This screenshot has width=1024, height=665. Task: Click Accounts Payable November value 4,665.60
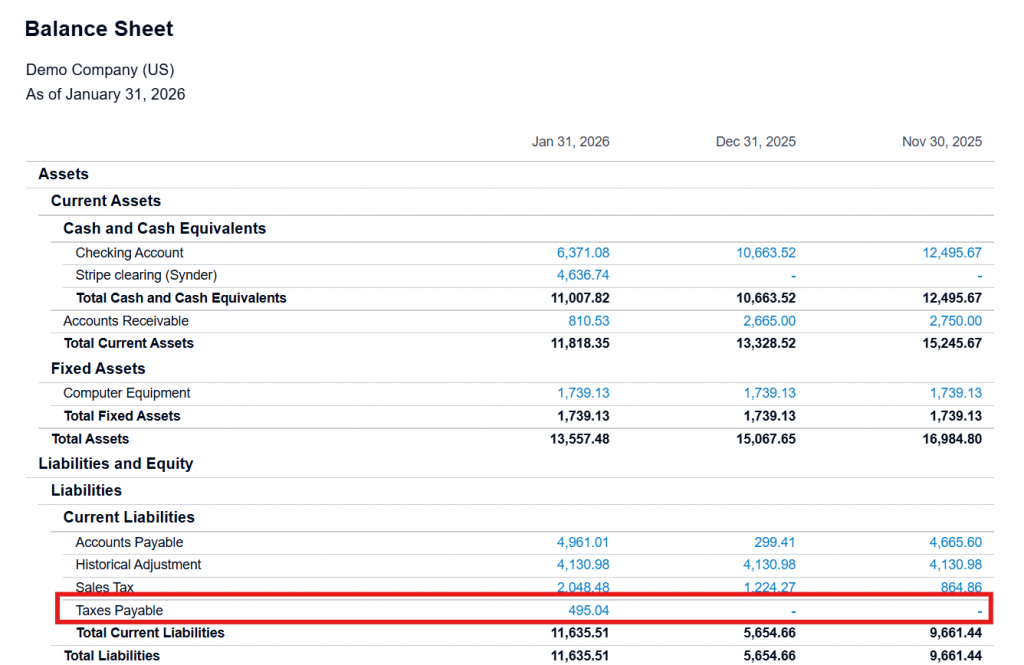tap(955, 542)
